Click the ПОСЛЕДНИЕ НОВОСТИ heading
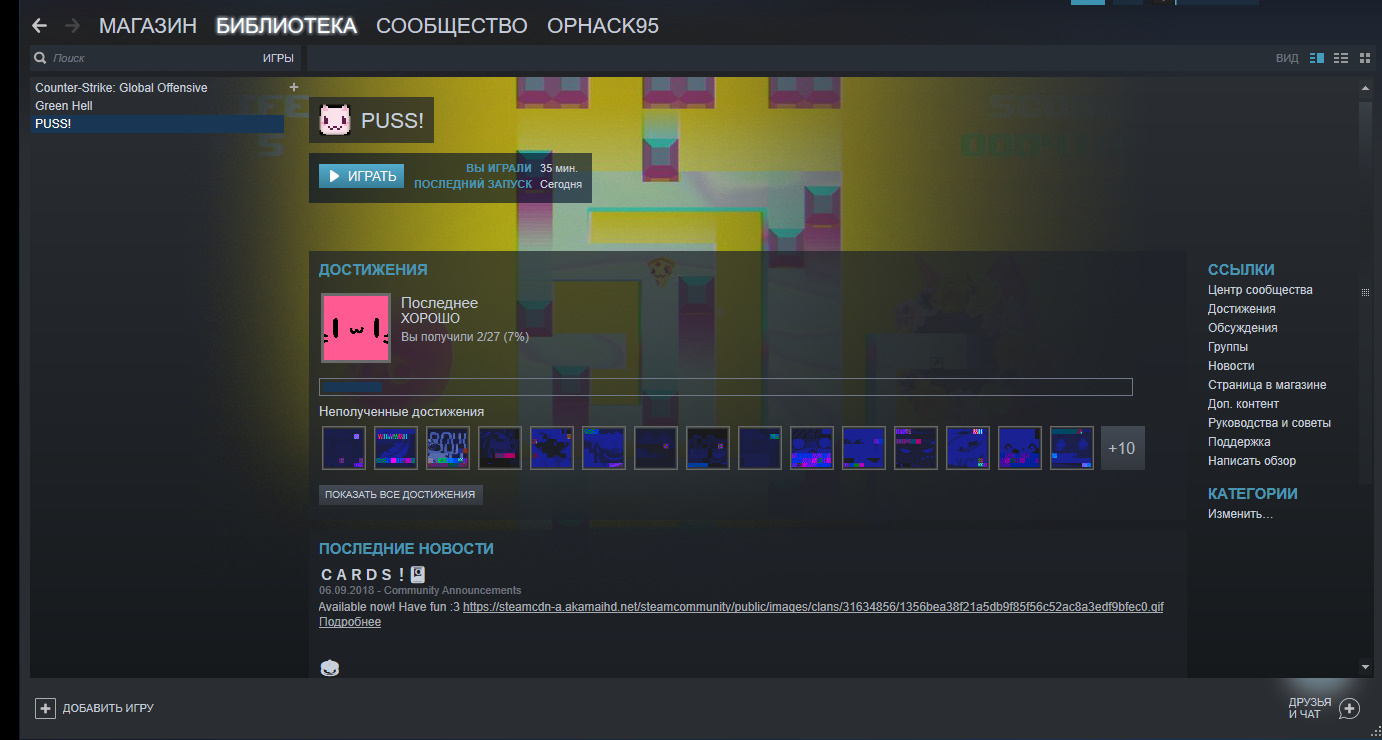Image resolution: width=1382 pixels, height=740 pixels. (406, 549)
